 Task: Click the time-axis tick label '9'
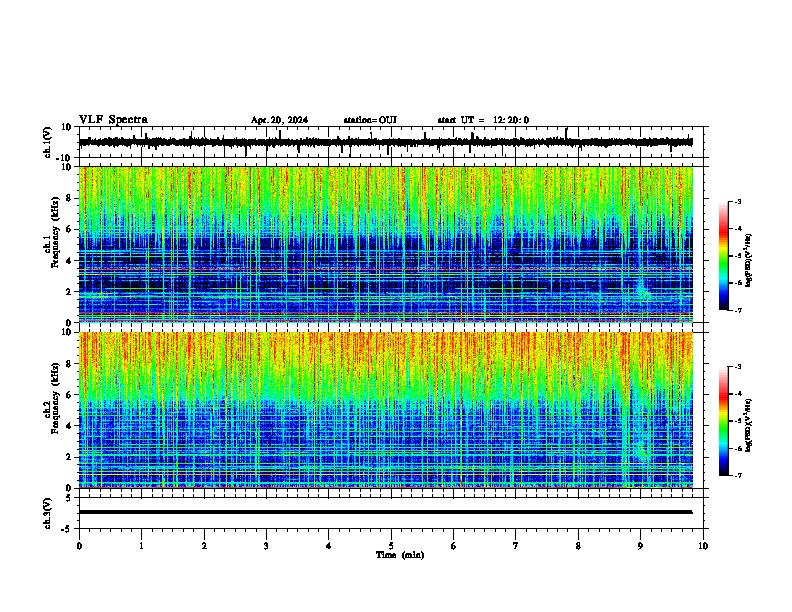(640, 546)
